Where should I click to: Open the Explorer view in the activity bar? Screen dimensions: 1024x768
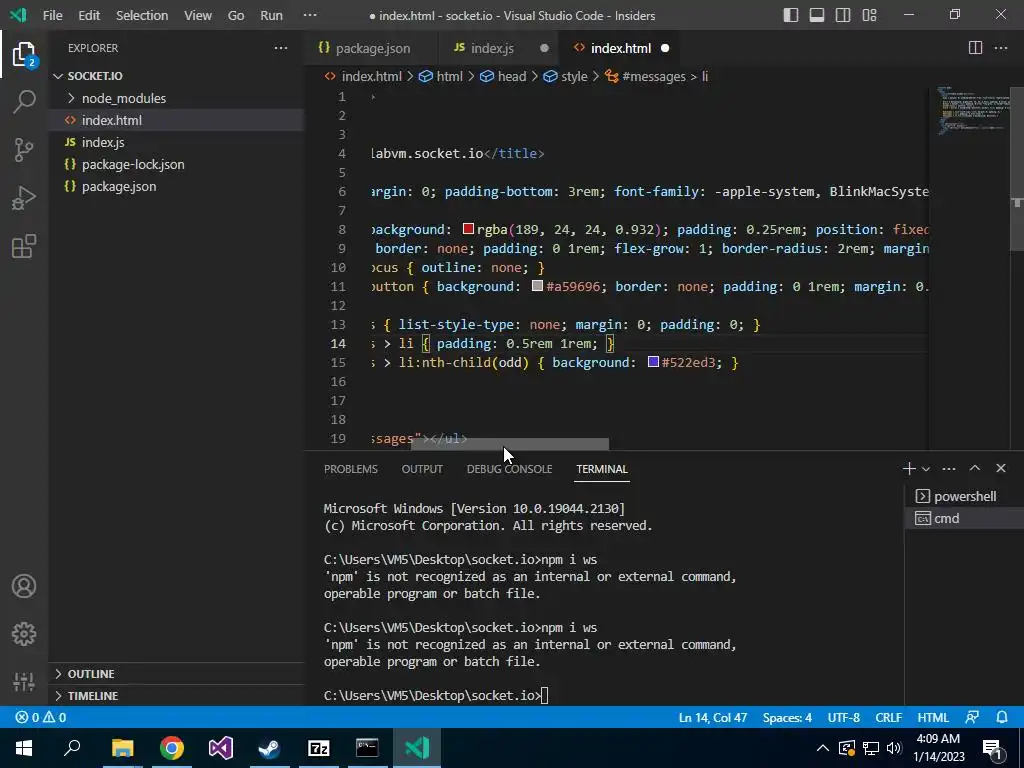click(24, 54)
